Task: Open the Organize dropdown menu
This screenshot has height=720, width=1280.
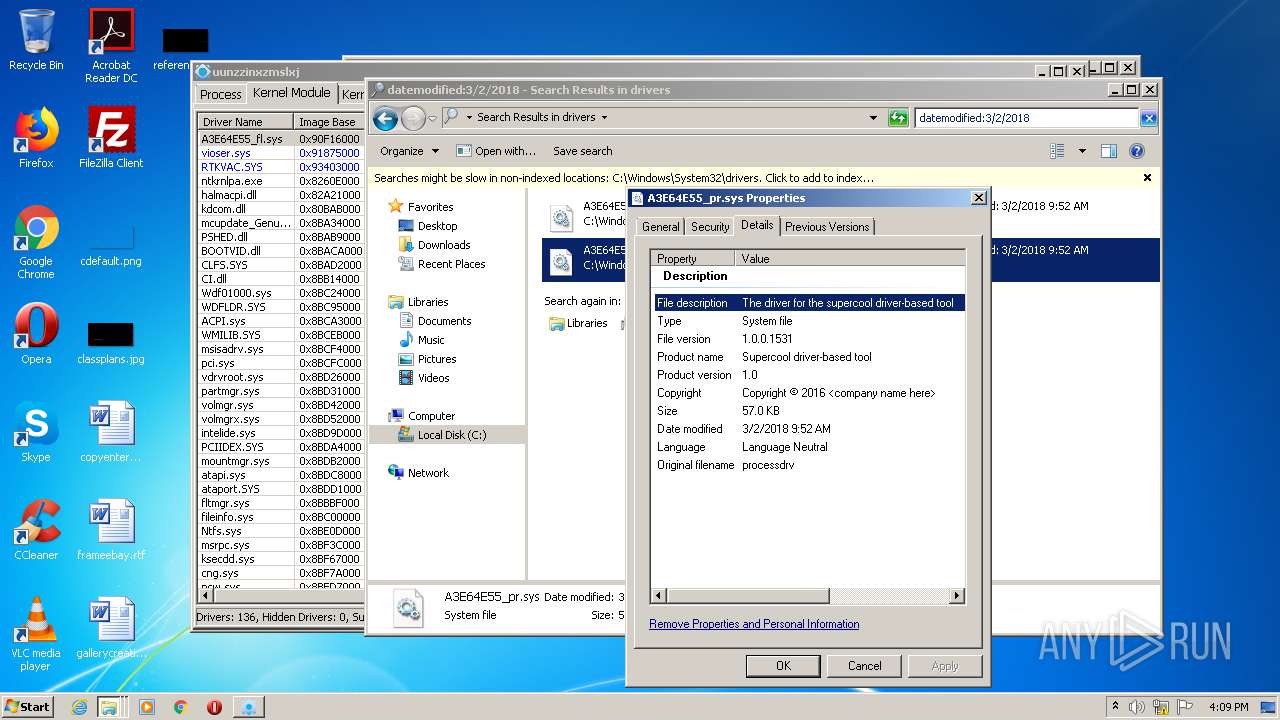Action: point(409,151)
